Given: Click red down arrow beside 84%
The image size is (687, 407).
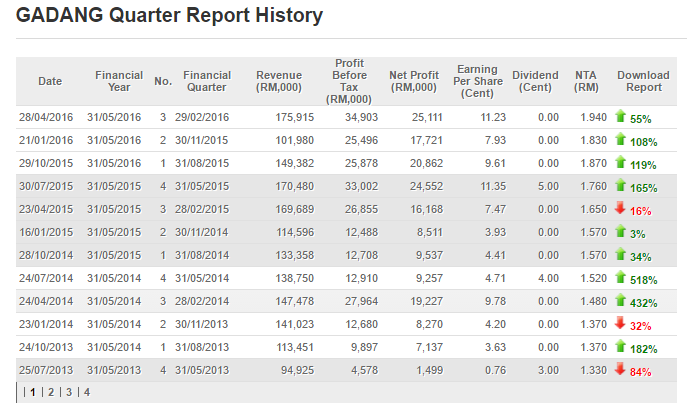Looking at the screenshot, I should 620,369.
